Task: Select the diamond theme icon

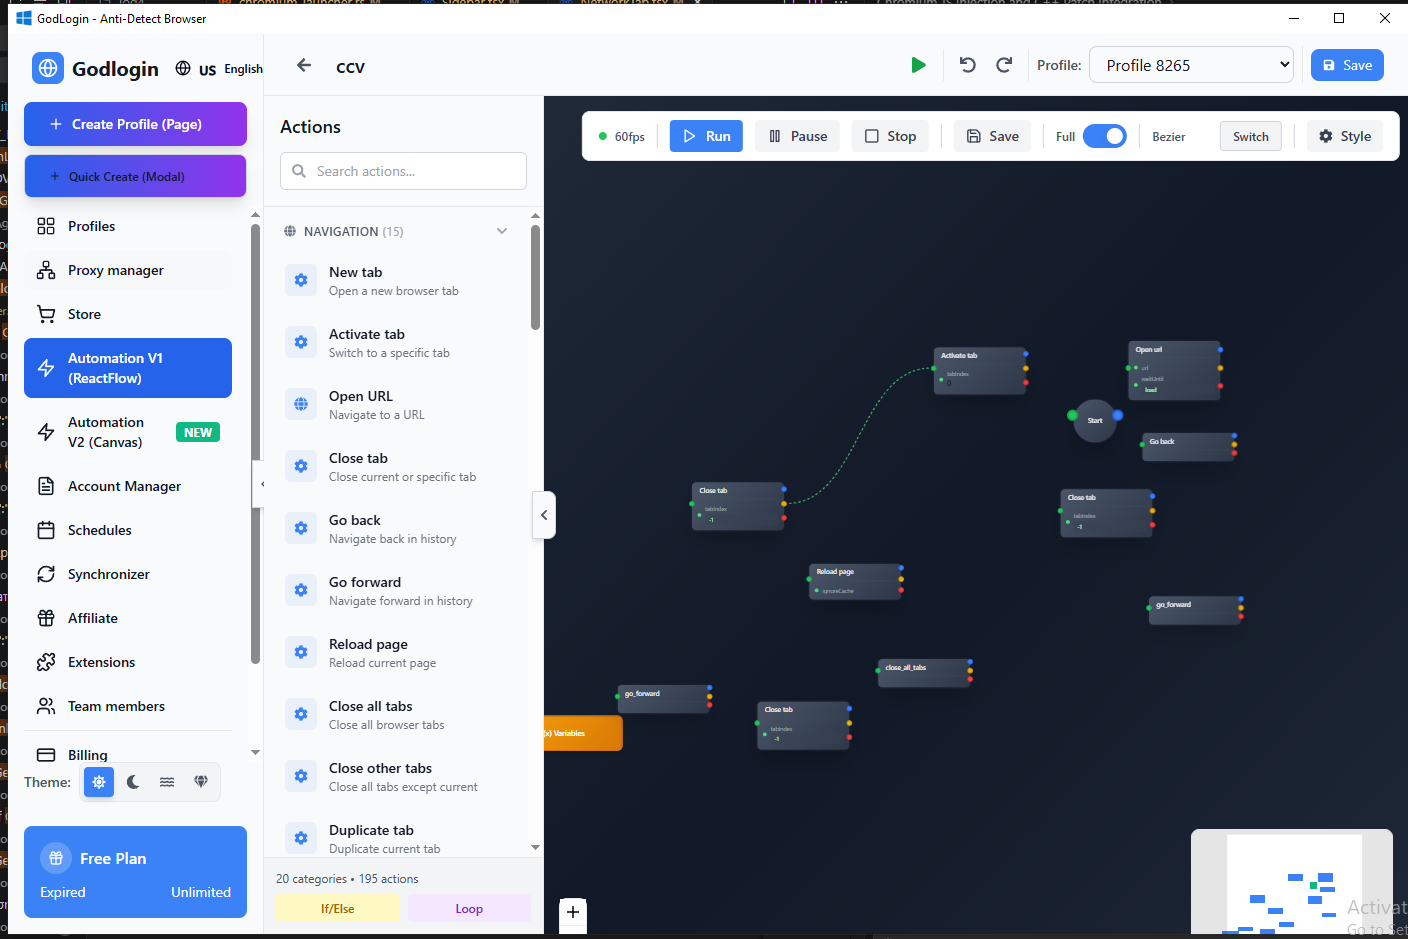Action: pyautogui.click(x=201, y=782)
